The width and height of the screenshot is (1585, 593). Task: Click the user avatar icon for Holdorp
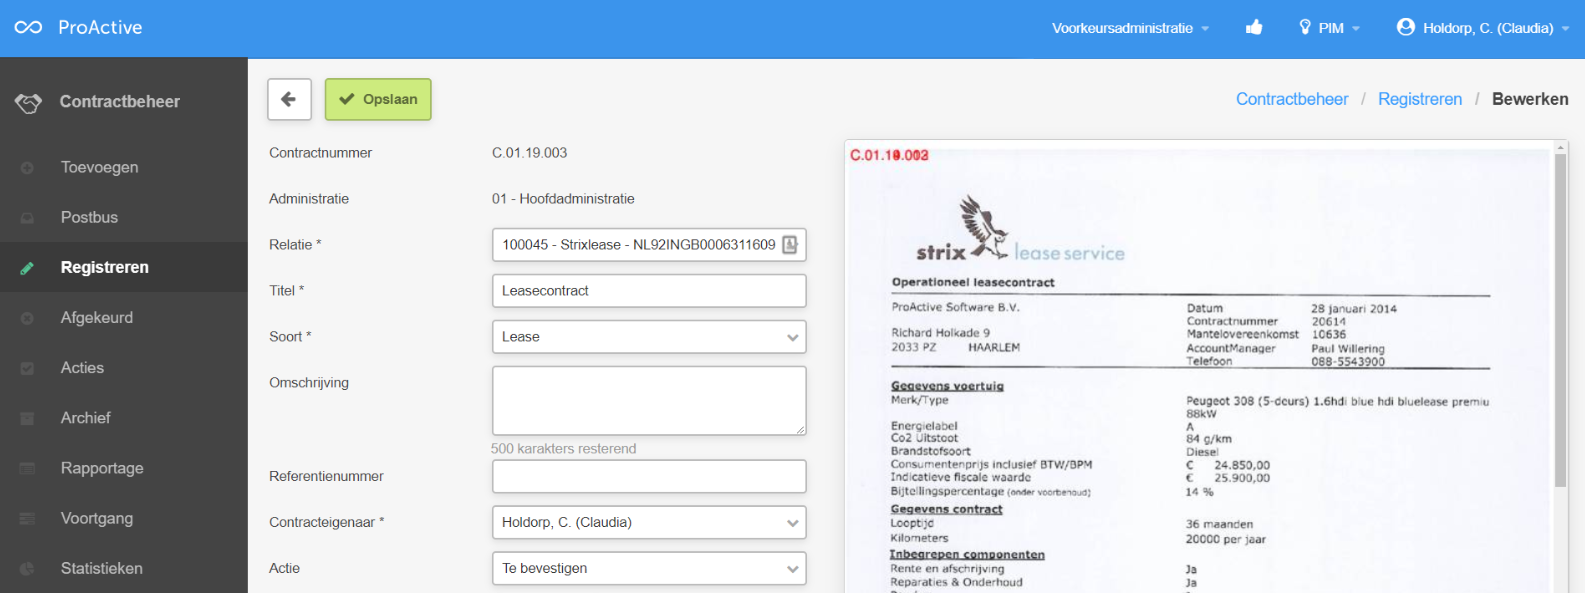point(1406,27)
